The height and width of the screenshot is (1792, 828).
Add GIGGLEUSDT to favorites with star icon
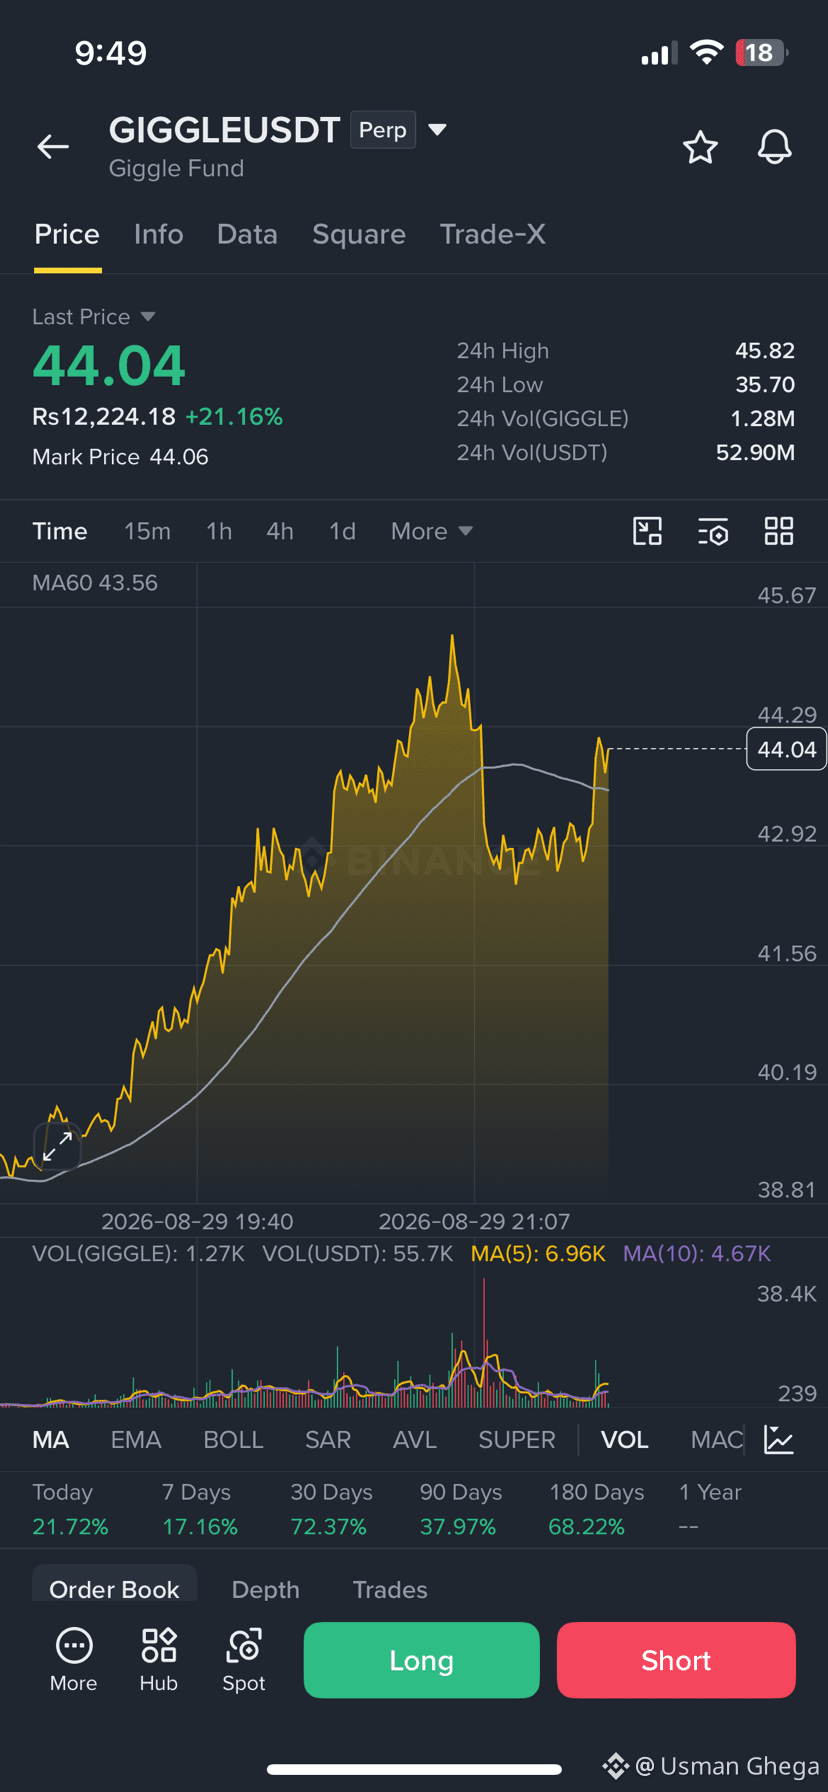pos(700,147)
